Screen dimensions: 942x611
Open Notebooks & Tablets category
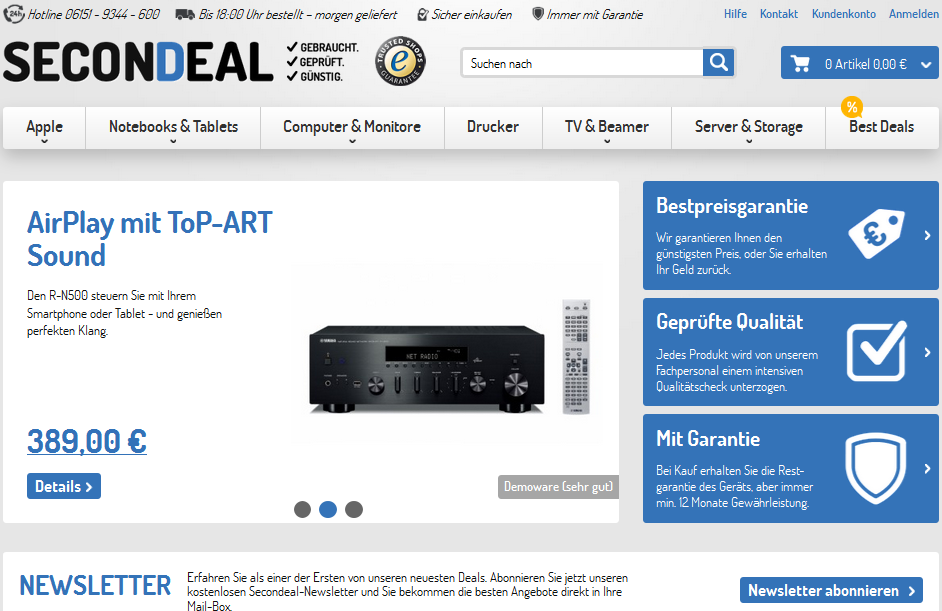[173, 127]
